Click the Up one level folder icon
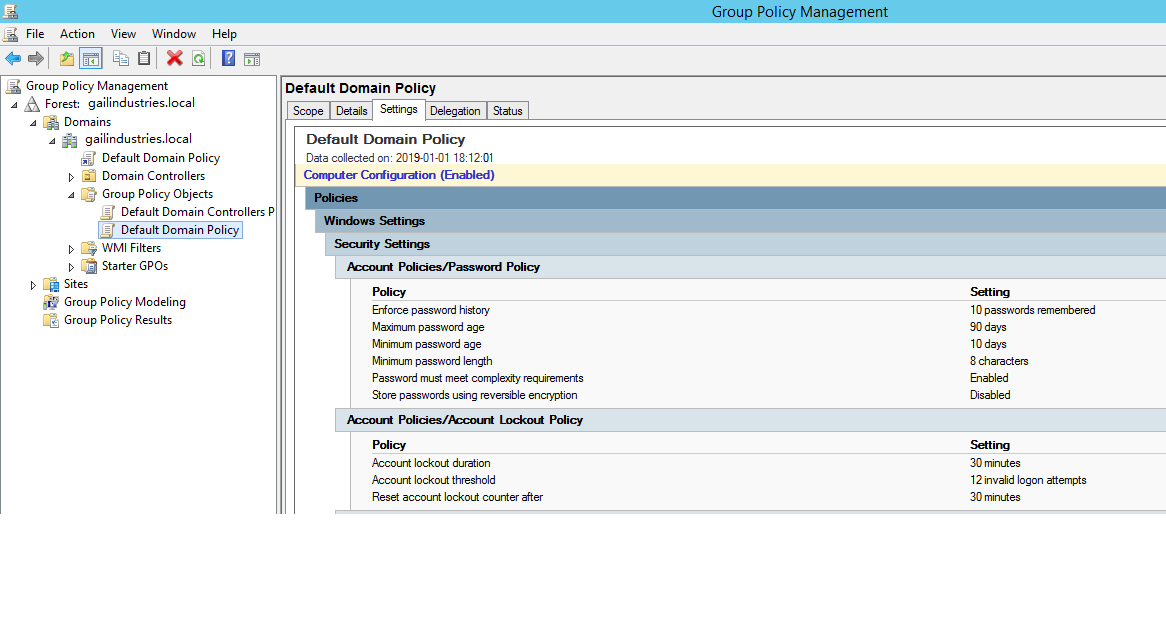The image size is (1166, 630). click(66, 58)
